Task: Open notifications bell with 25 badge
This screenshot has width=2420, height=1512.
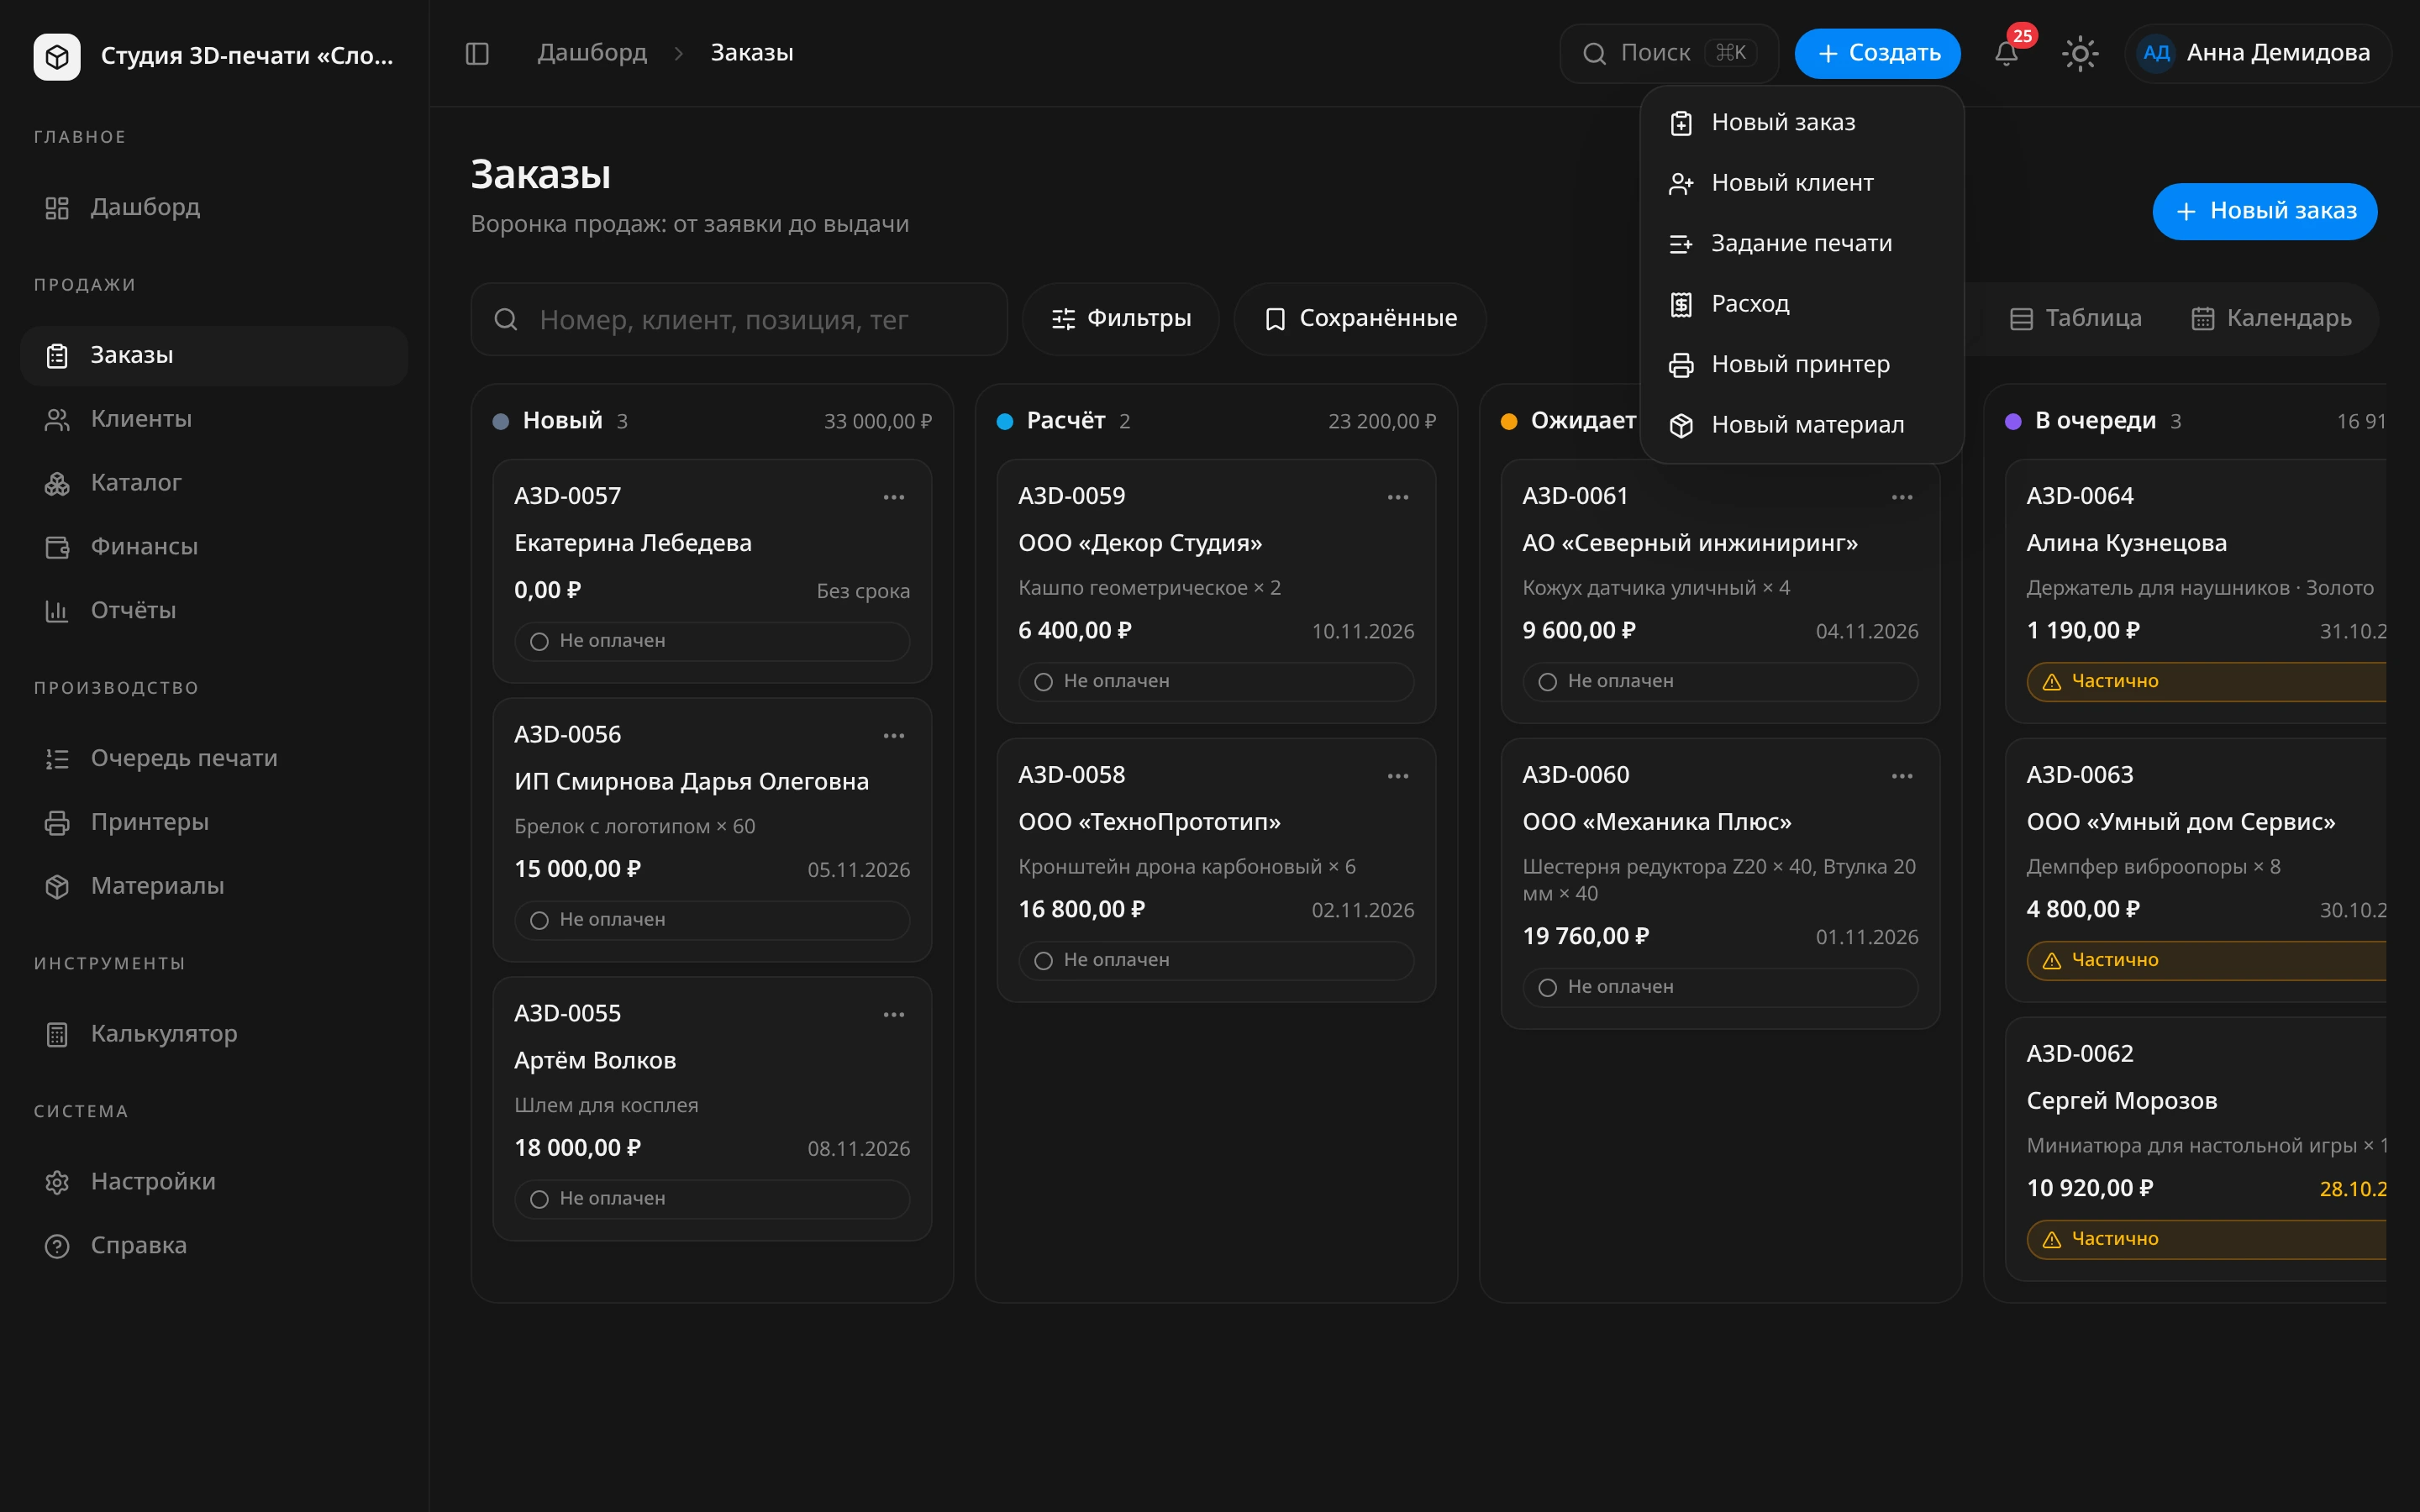Action: click(2006, 53)
